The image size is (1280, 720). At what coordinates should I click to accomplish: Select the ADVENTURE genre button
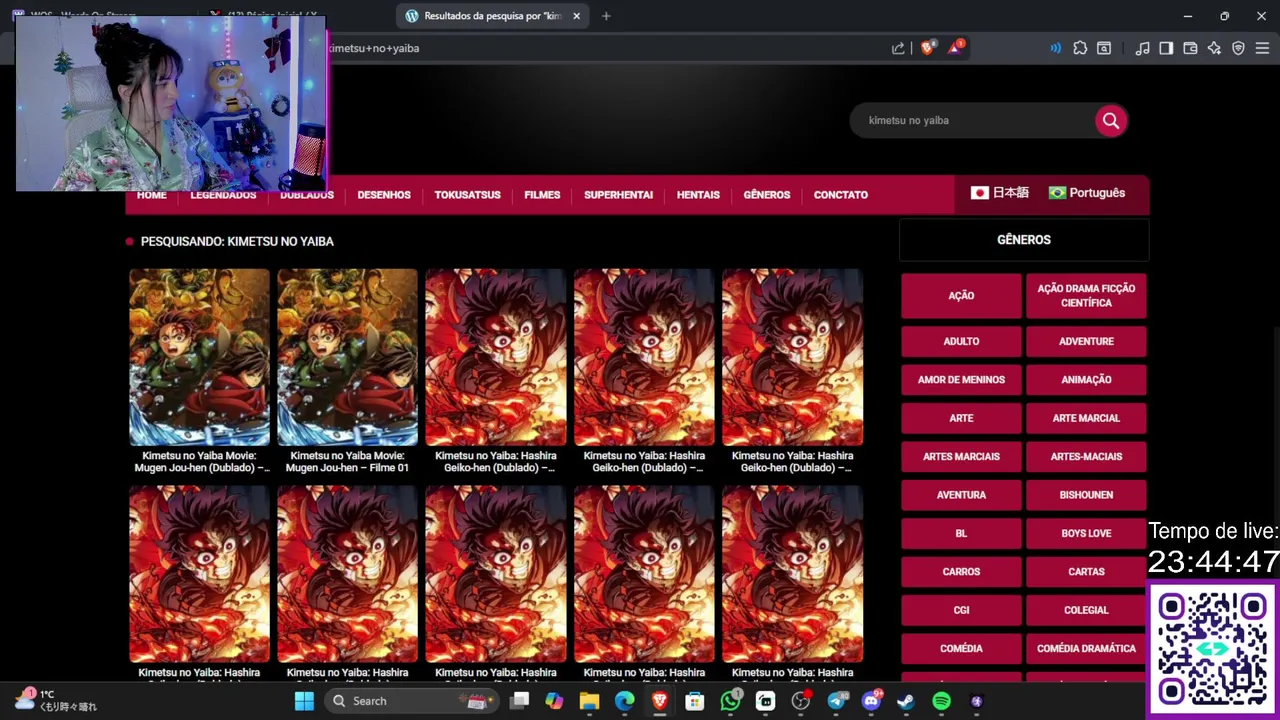[1086, 342]
